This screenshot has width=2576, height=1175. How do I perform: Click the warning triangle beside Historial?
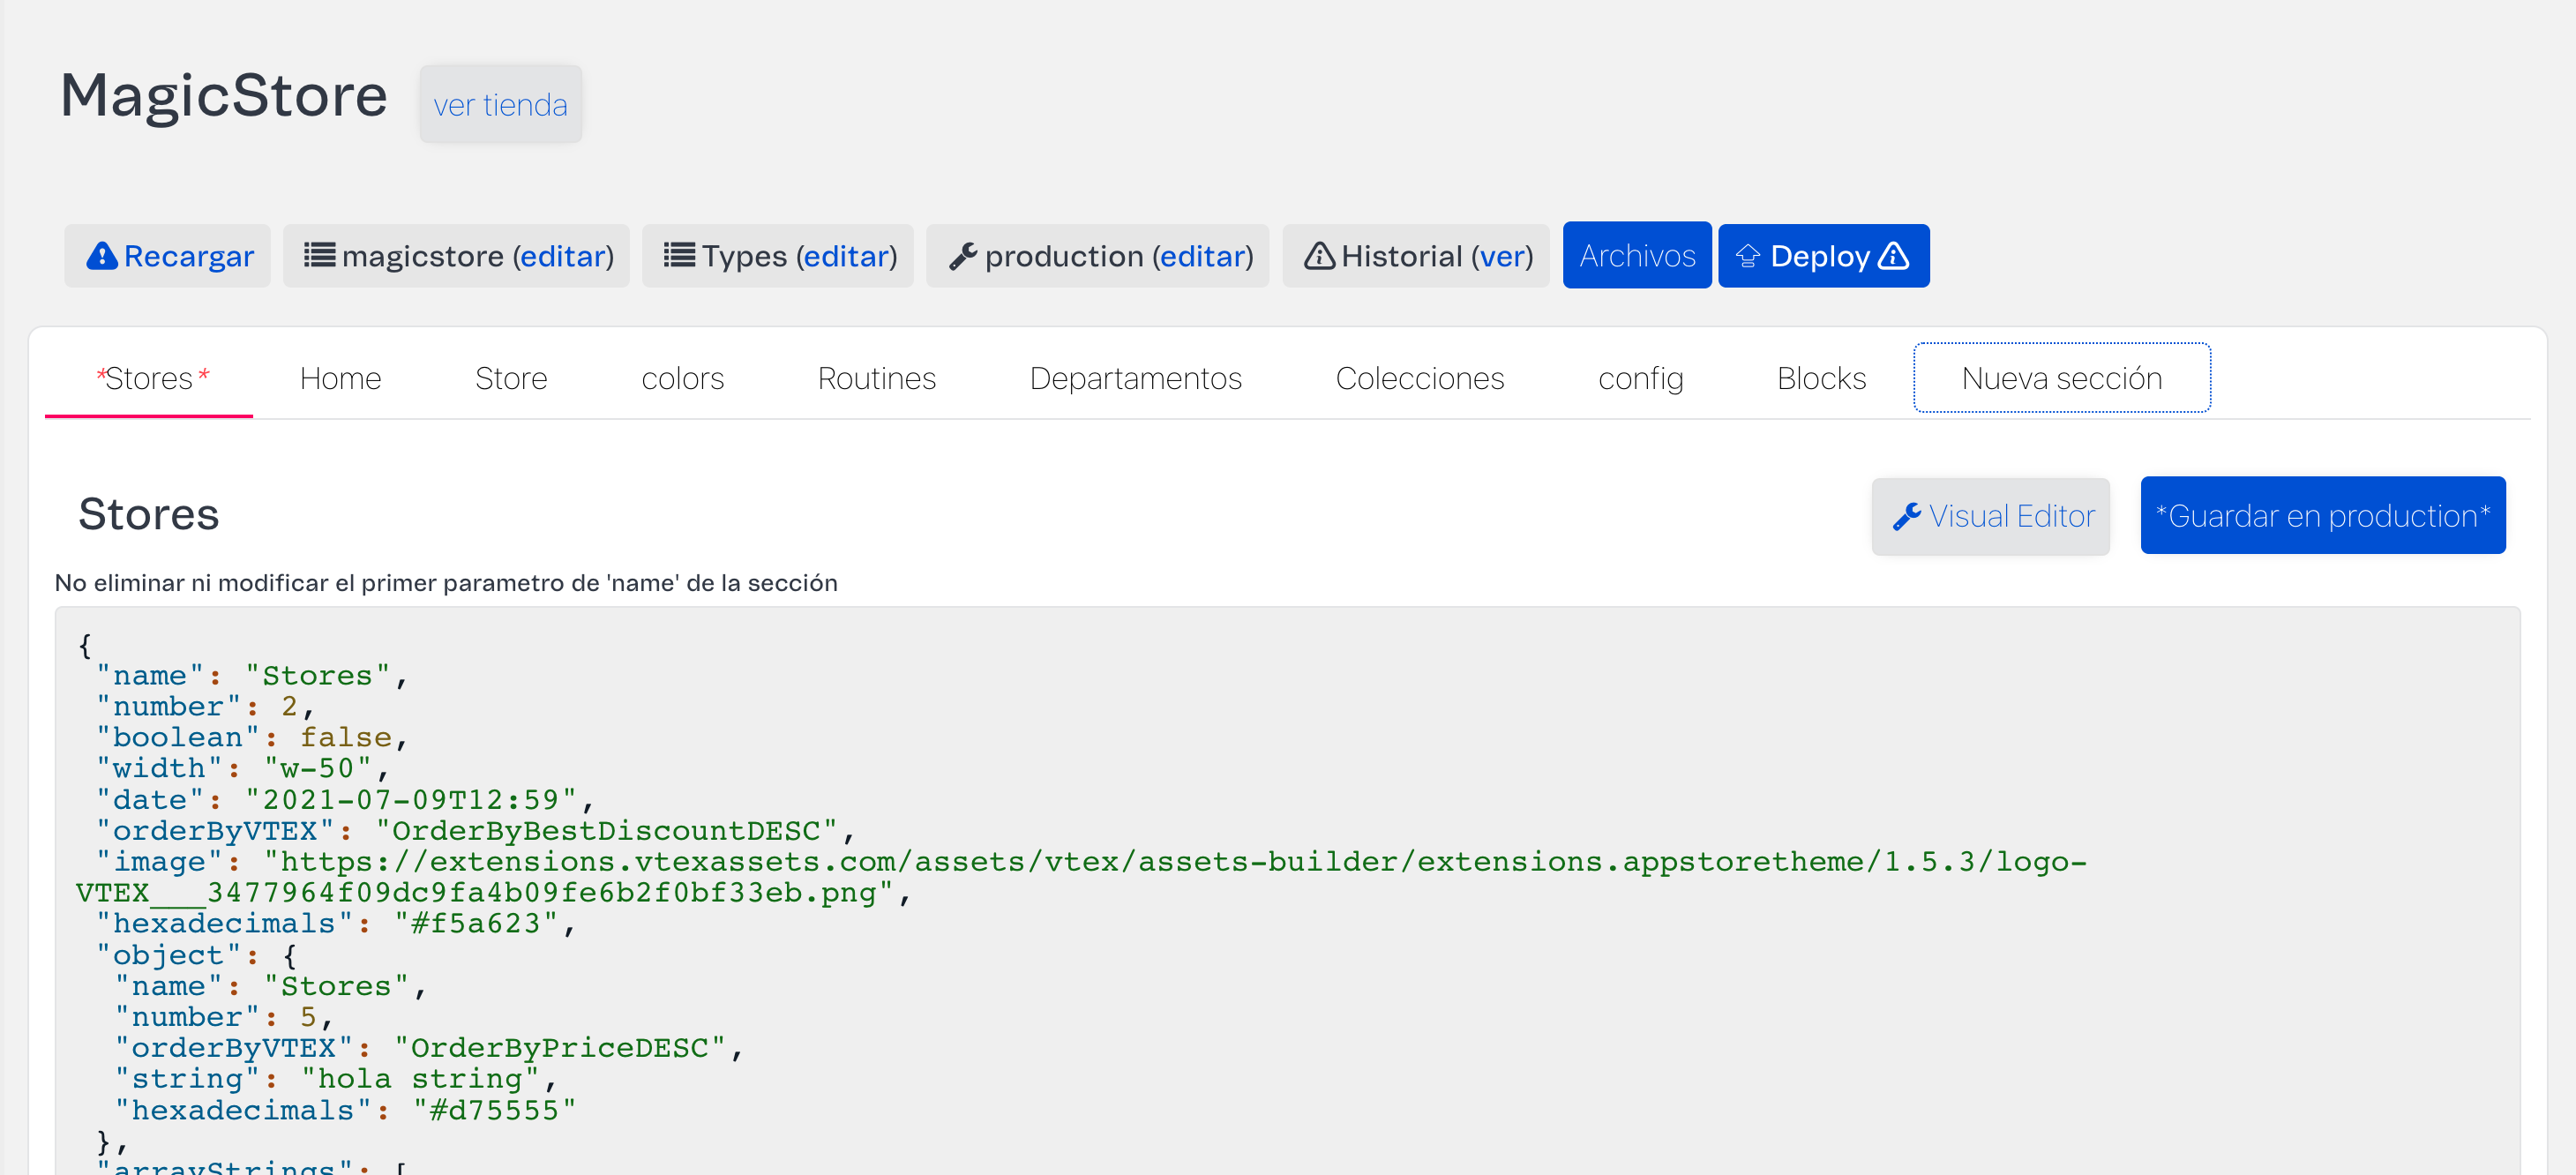(1319, 256)
